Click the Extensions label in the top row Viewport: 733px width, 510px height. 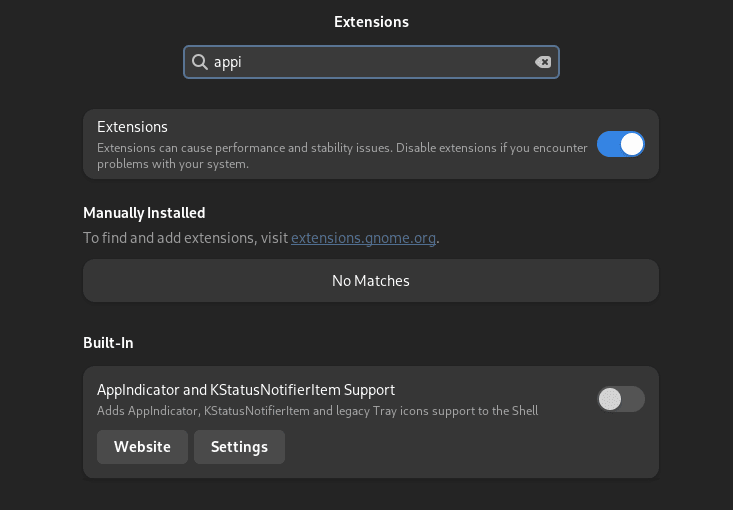pos(132,127)
